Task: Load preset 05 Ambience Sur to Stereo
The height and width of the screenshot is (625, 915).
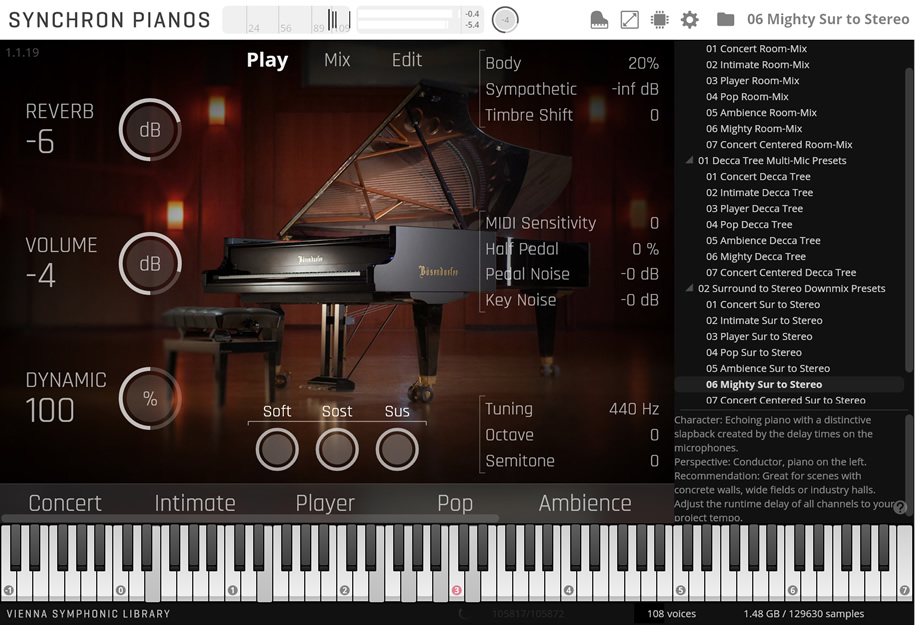Action: [x=768, y=368]
